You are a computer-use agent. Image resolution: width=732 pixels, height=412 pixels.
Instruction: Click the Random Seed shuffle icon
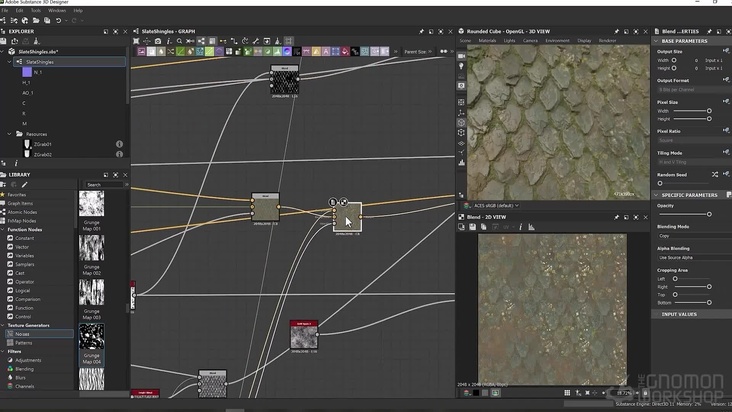[715, 175]
